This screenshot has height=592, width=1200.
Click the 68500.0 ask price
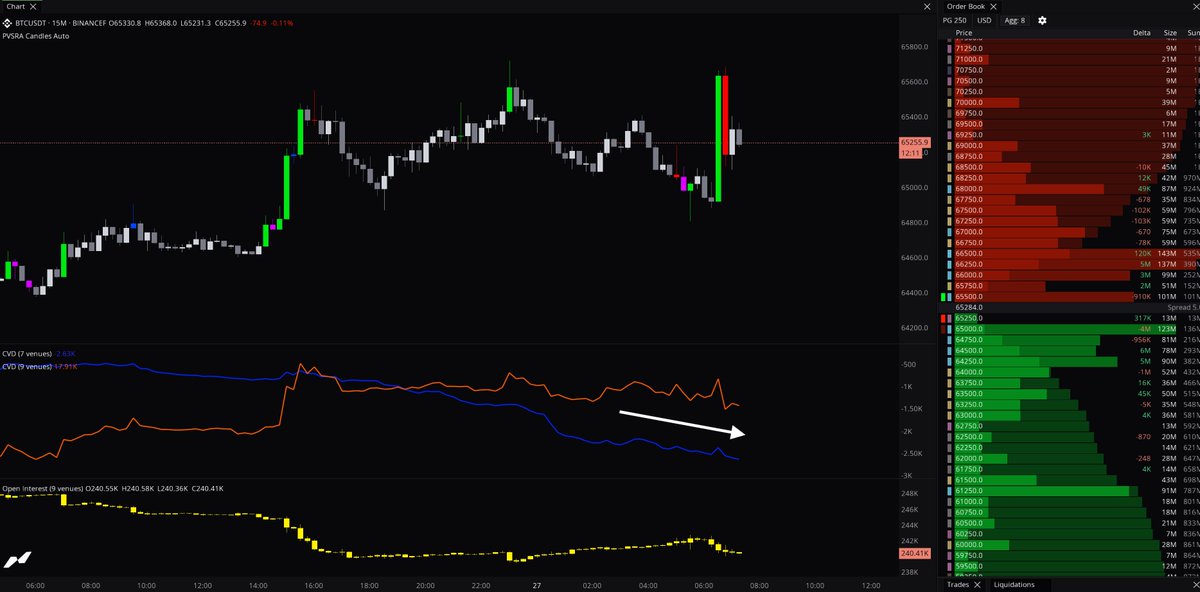click(x=969, y=167)
